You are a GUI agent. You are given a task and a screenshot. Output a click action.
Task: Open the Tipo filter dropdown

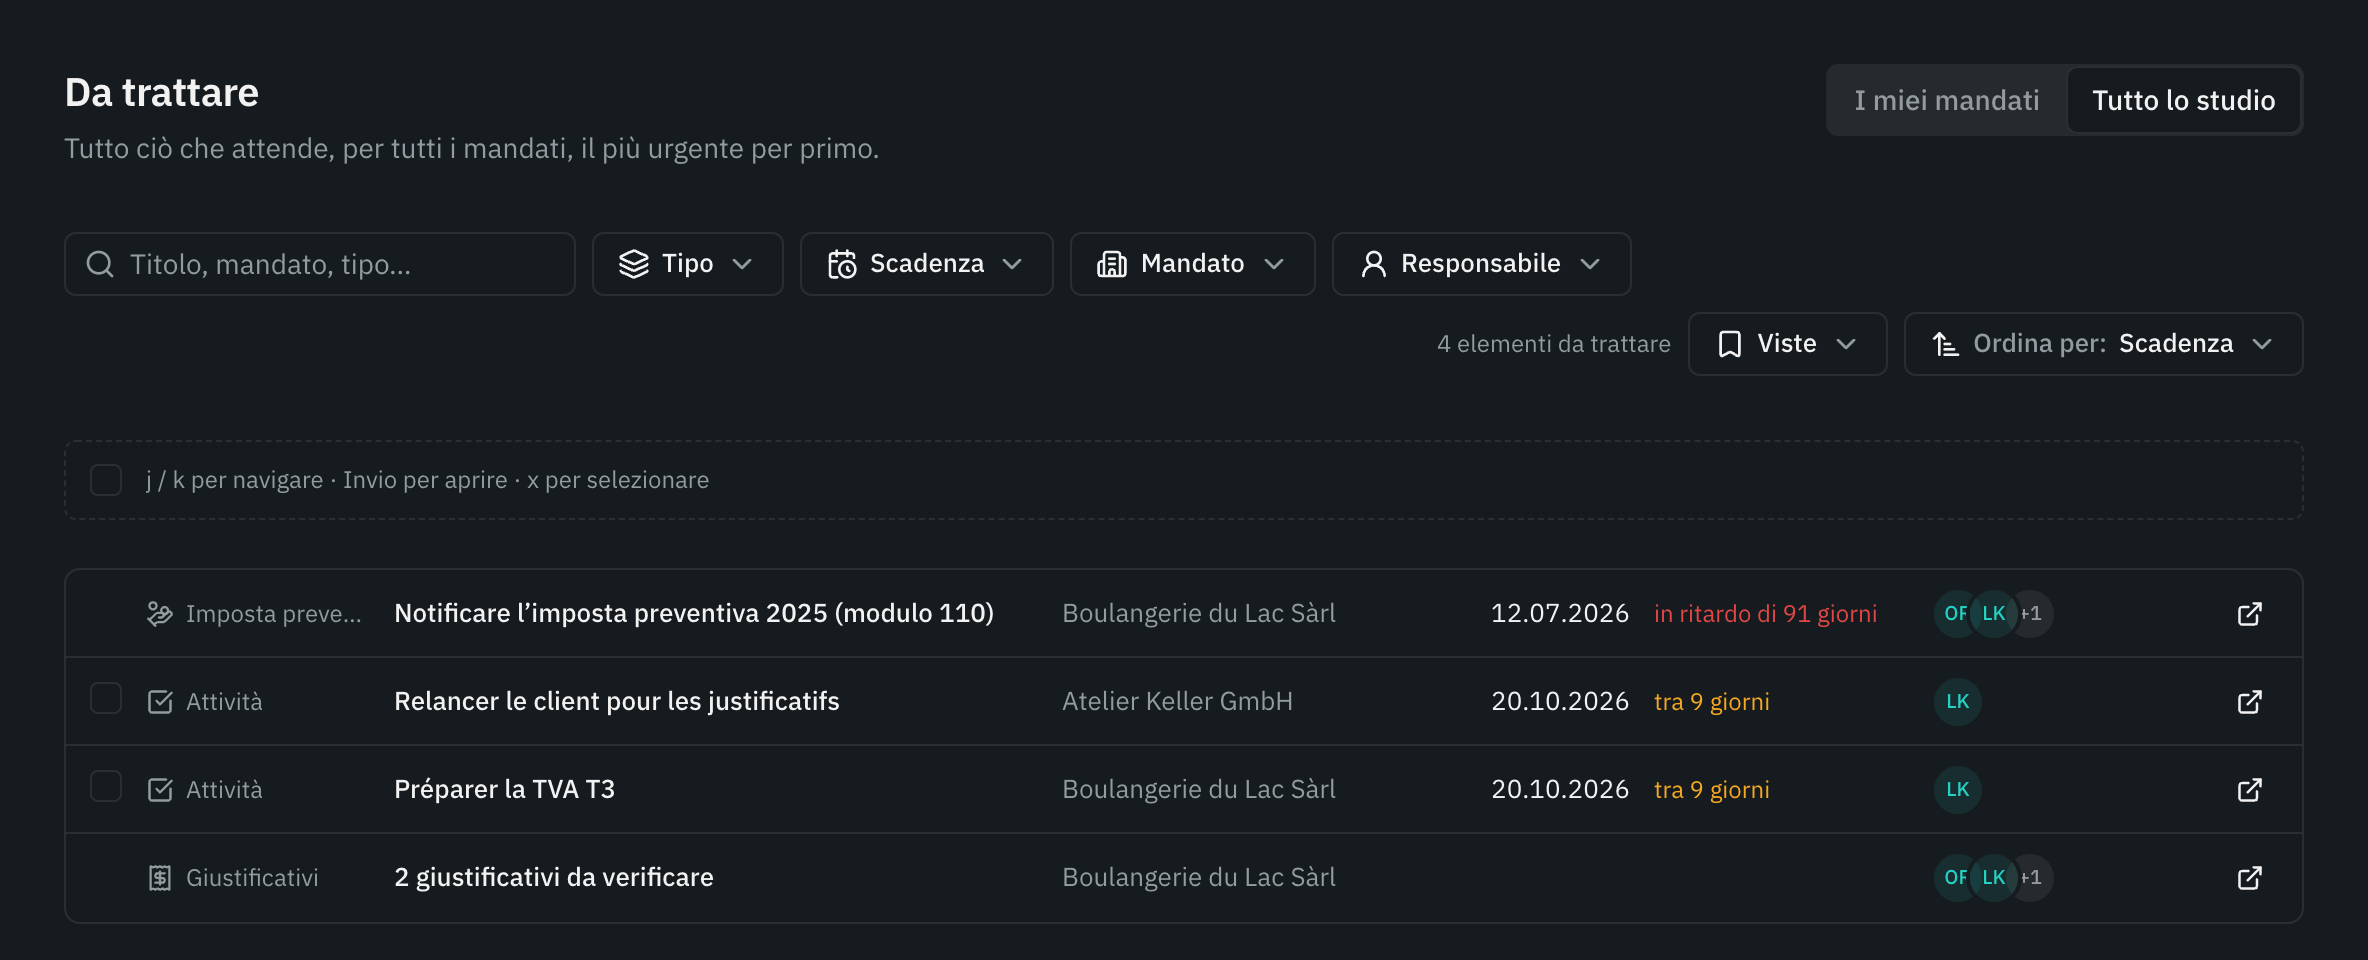pyautogui.click(x=688, y=264)
